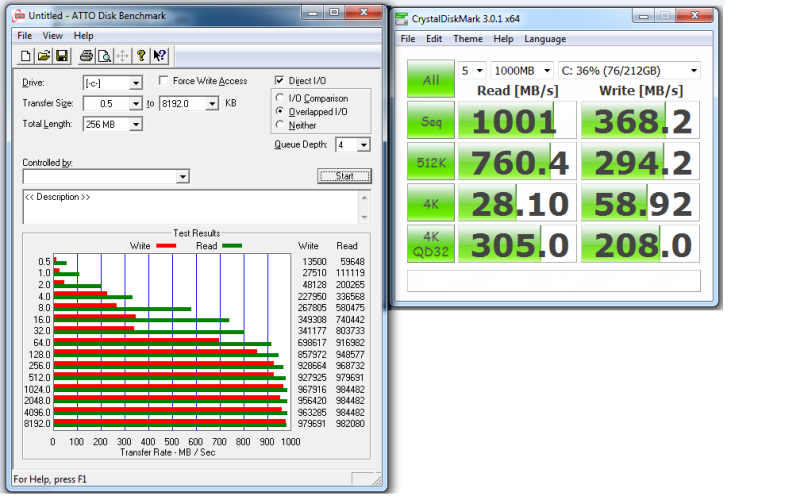Viewport: 800px width, 500px height.
Task: Click the status bar text For Help, press F1
Action: (x=50, y=480)
